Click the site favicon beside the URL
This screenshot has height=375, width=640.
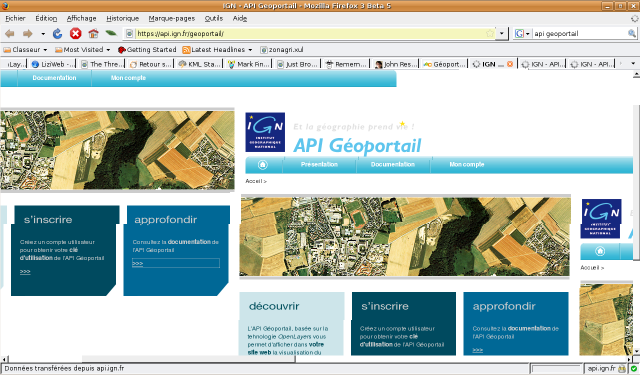tap(129, 33)
